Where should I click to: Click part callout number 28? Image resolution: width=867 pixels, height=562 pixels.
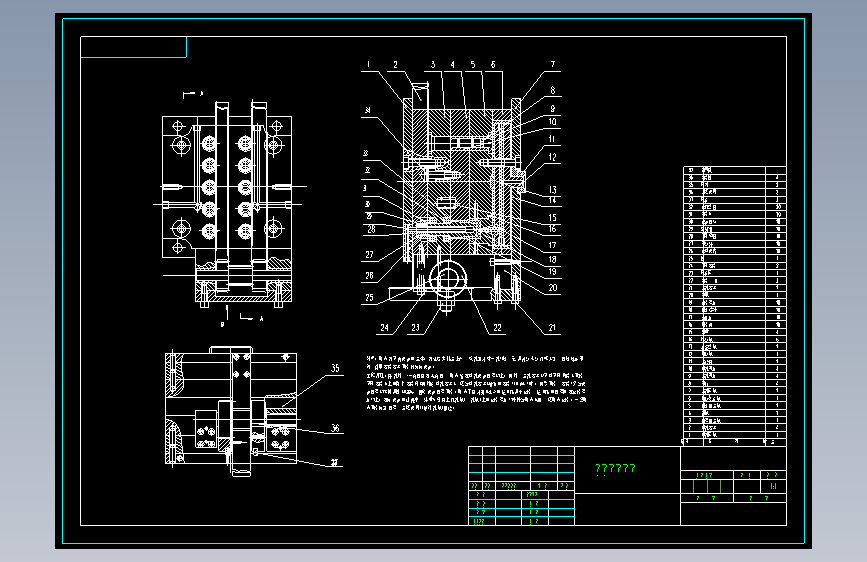(x=372, y=229)
